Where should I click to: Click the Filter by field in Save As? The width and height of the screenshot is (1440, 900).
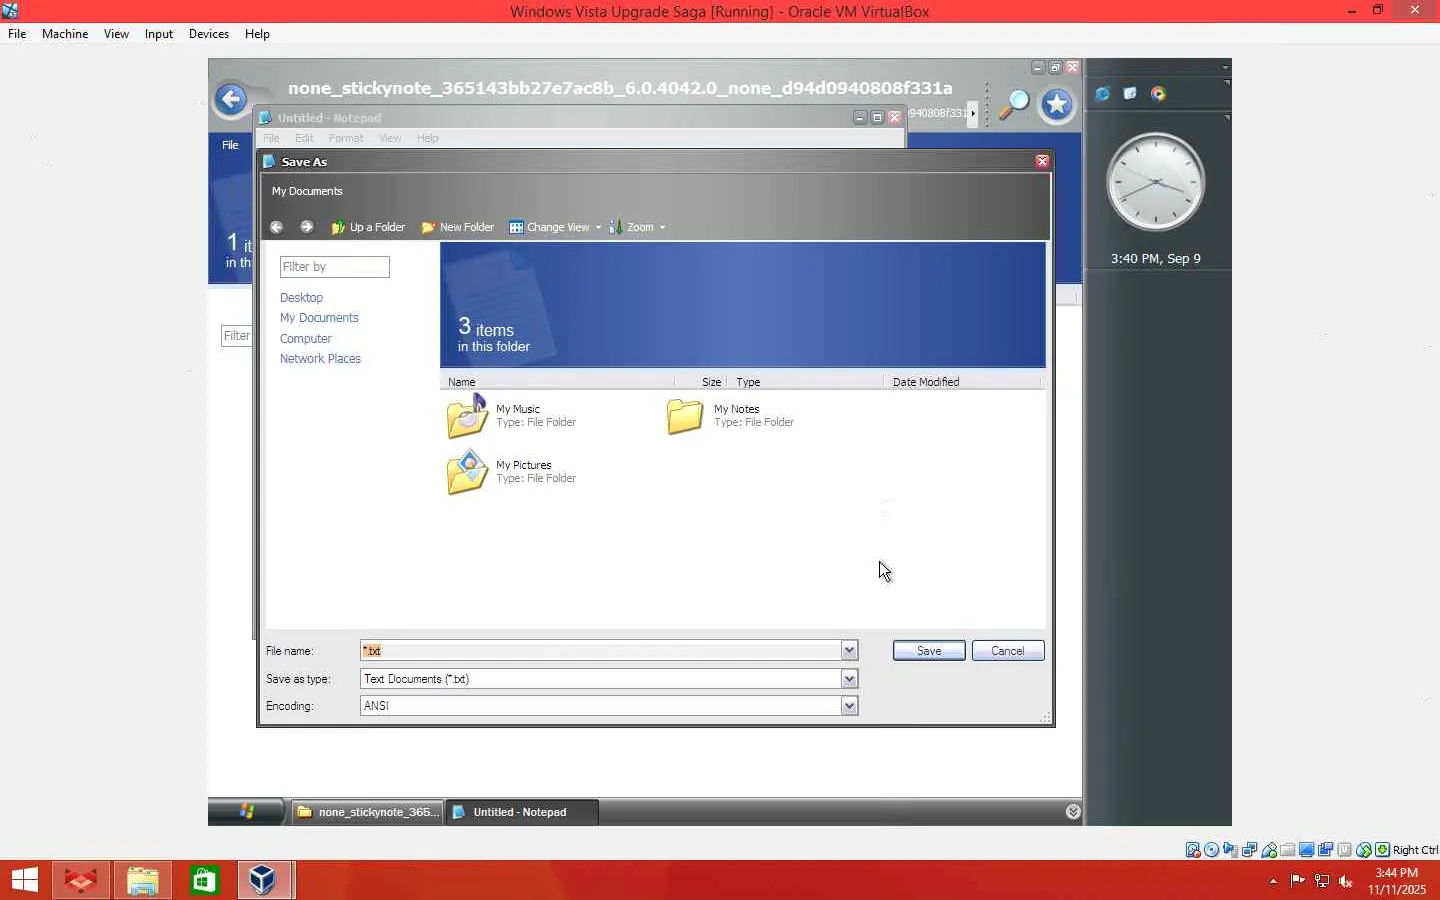(x=335, y=267)
